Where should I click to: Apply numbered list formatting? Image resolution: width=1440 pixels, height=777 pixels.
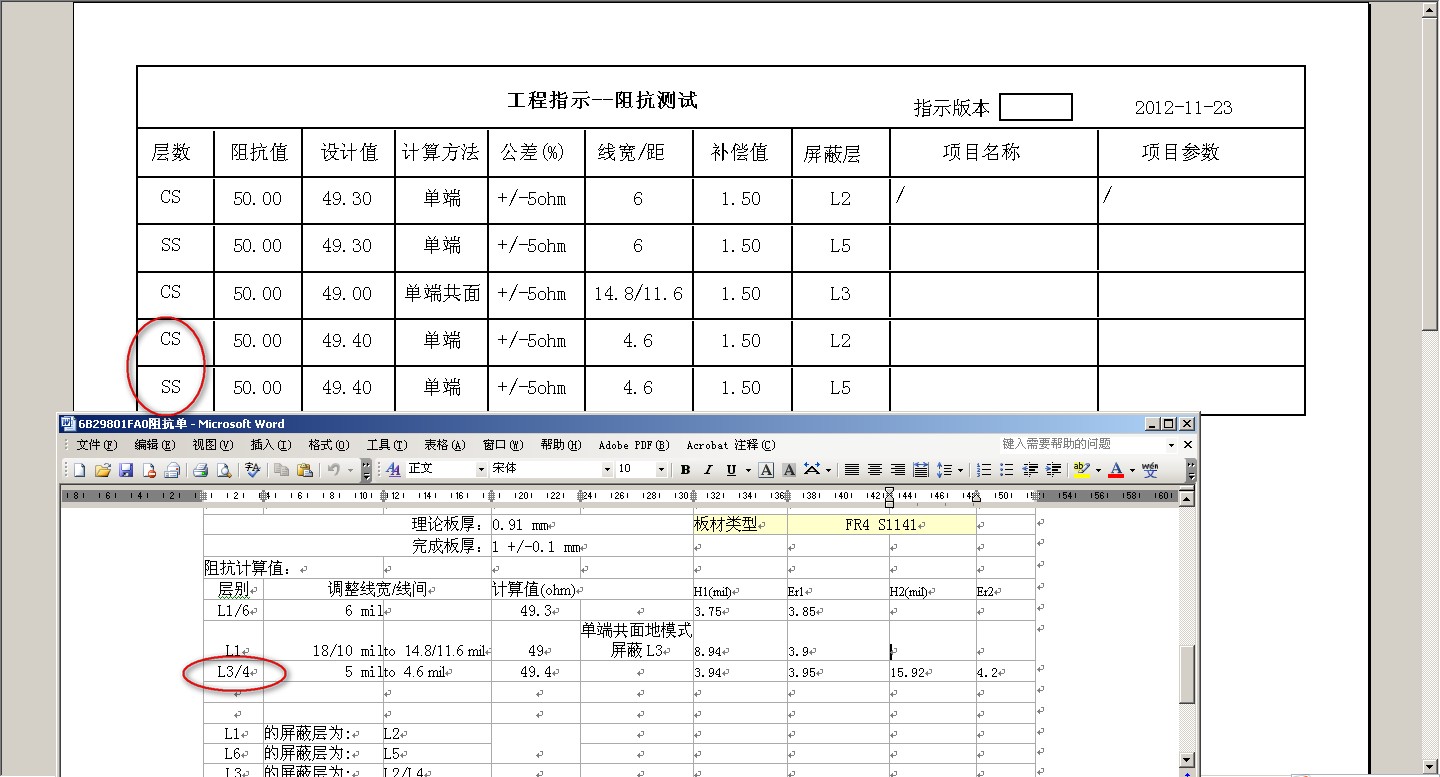click(984, 469)
